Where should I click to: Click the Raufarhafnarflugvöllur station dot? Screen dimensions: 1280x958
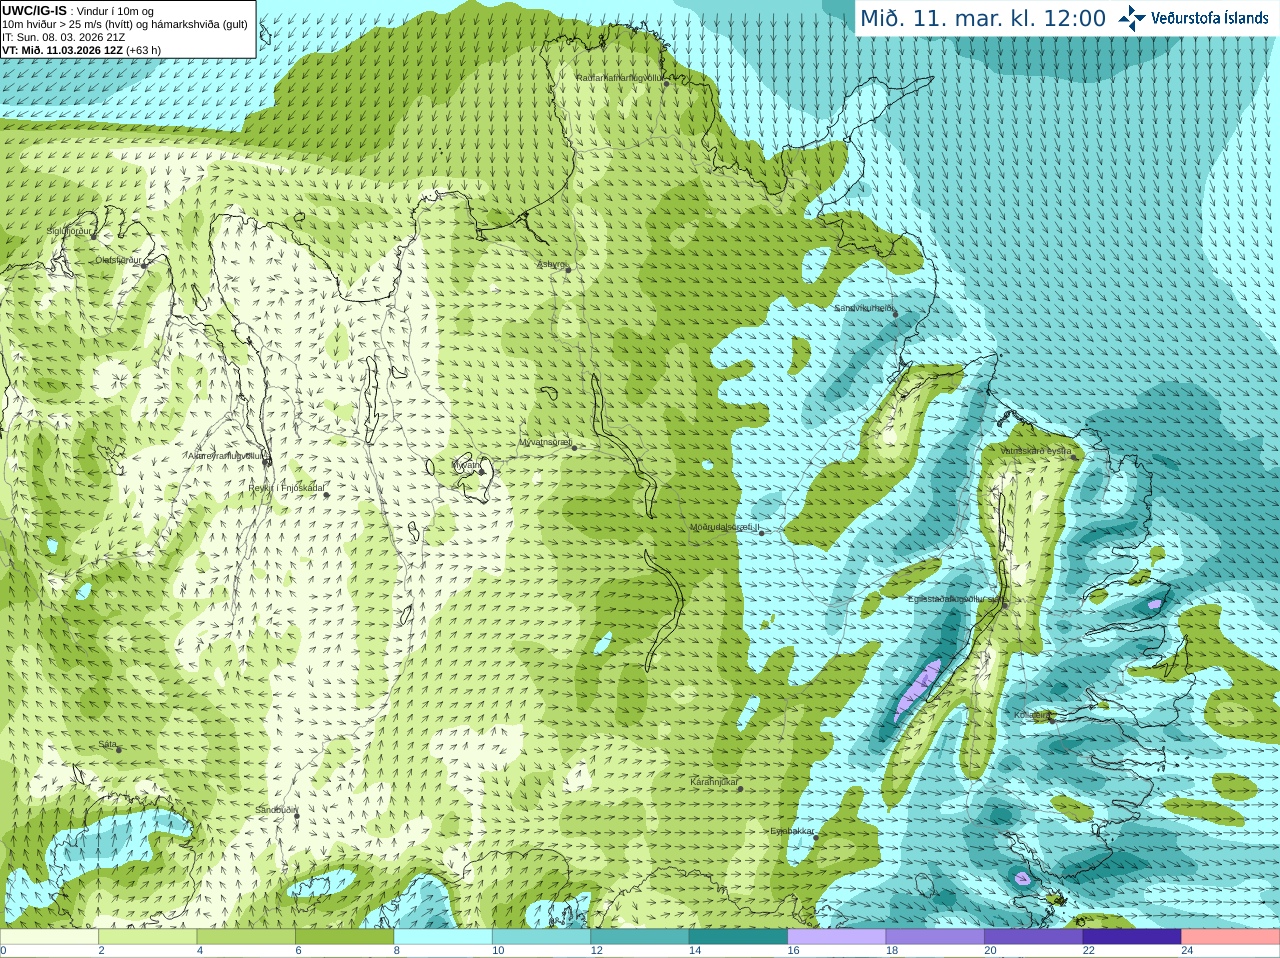[x=667, y=84]
